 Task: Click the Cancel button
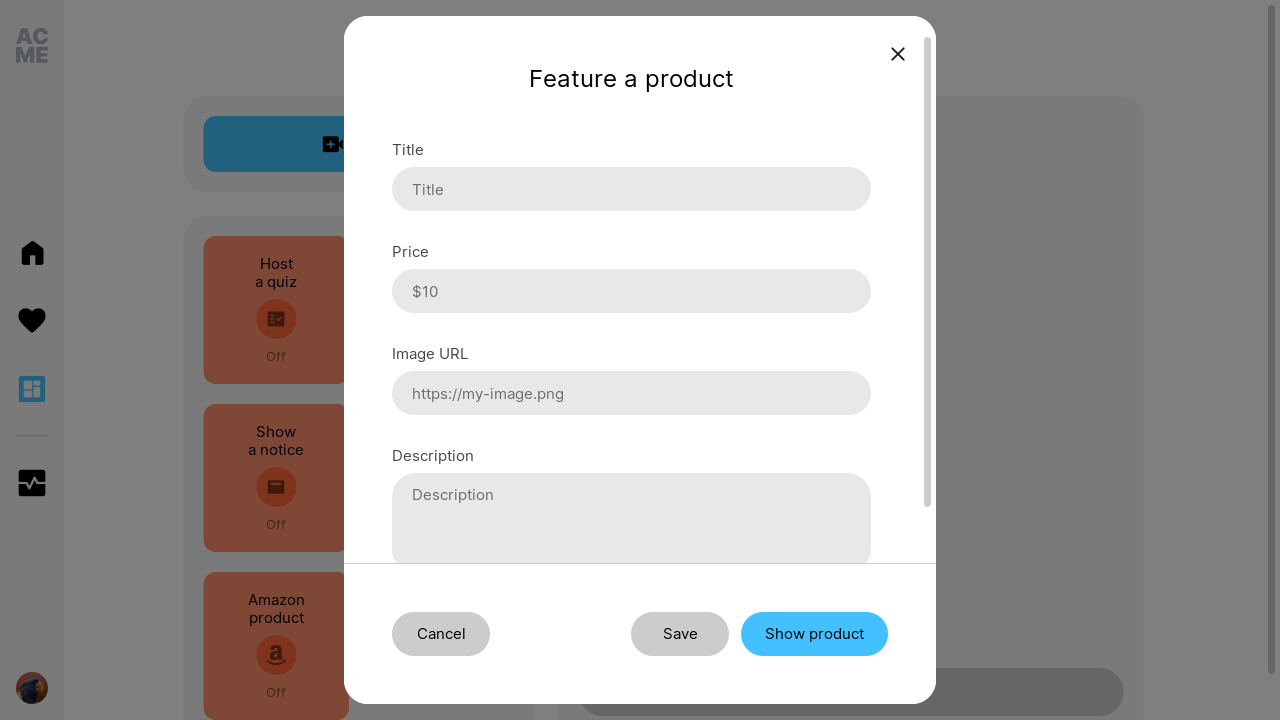tap(441, 634)
